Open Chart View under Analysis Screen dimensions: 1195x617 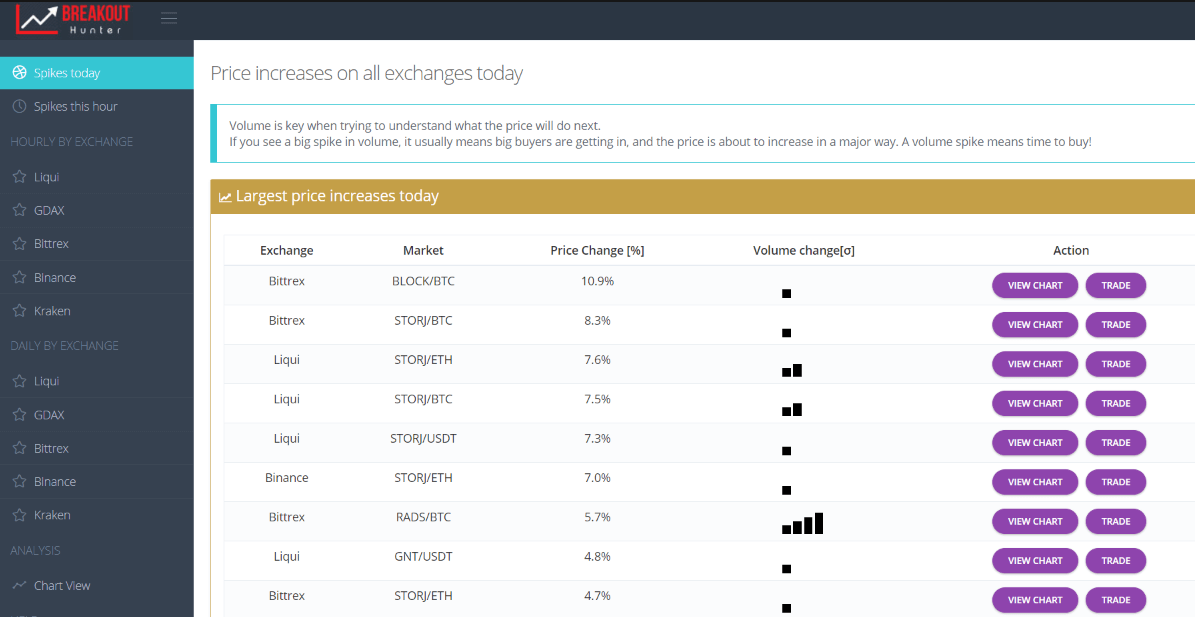point(97,585)
